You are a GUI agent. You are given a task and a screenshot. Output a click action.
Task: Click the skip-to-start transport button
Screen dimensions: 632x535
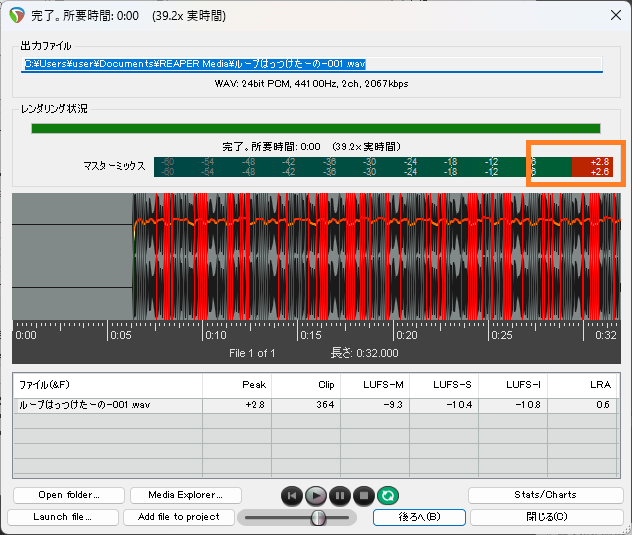tap(291, 495)
